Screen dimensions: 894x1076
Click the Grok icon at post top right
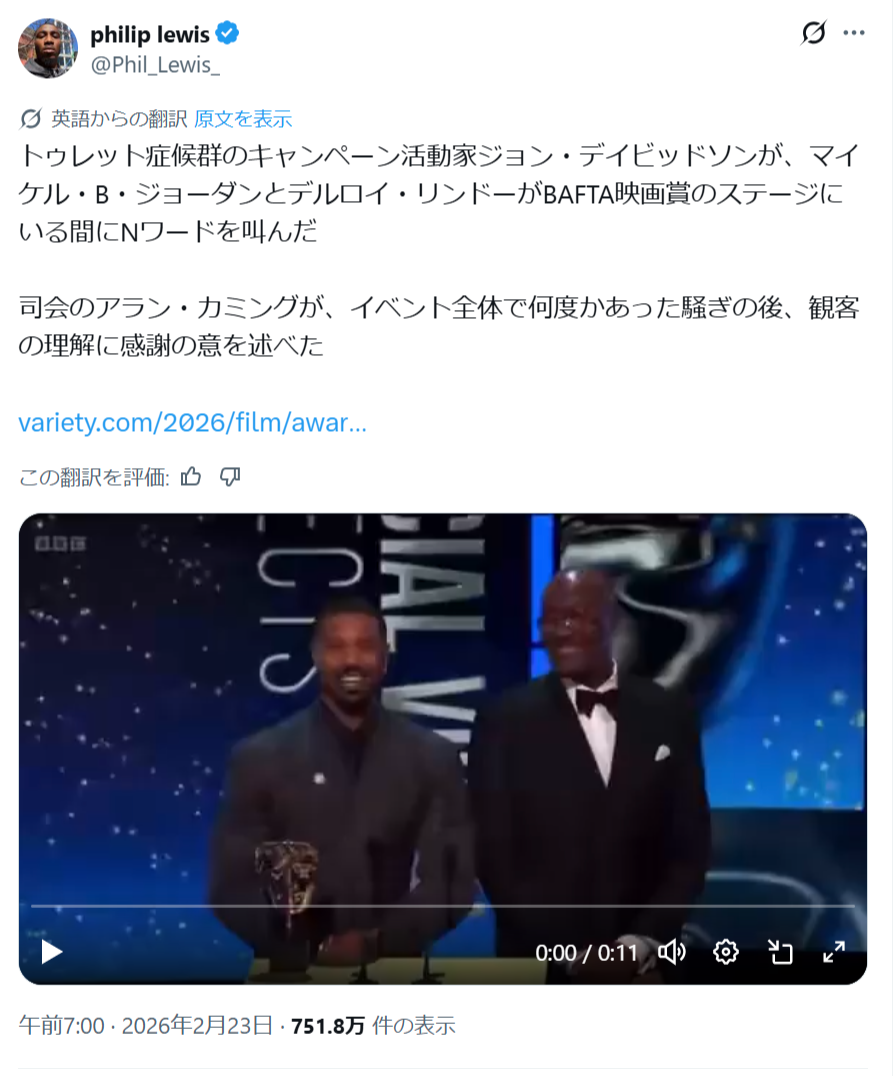(814, 32)
